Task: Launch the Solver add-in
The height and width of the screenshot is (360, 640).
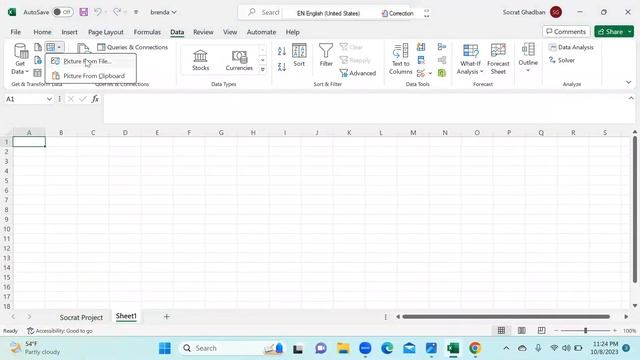Action: pos(562,60)
